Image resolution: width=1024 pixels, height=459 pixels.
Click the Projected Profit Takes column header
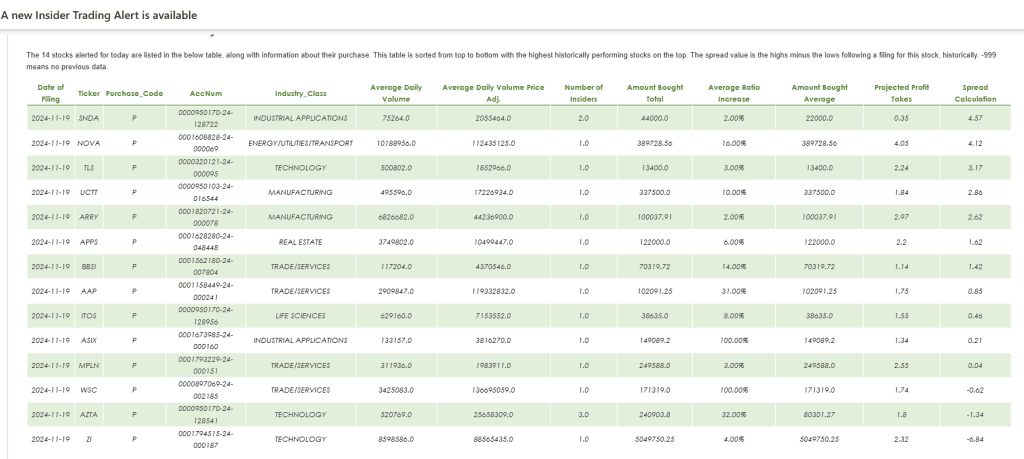(901, 93)
